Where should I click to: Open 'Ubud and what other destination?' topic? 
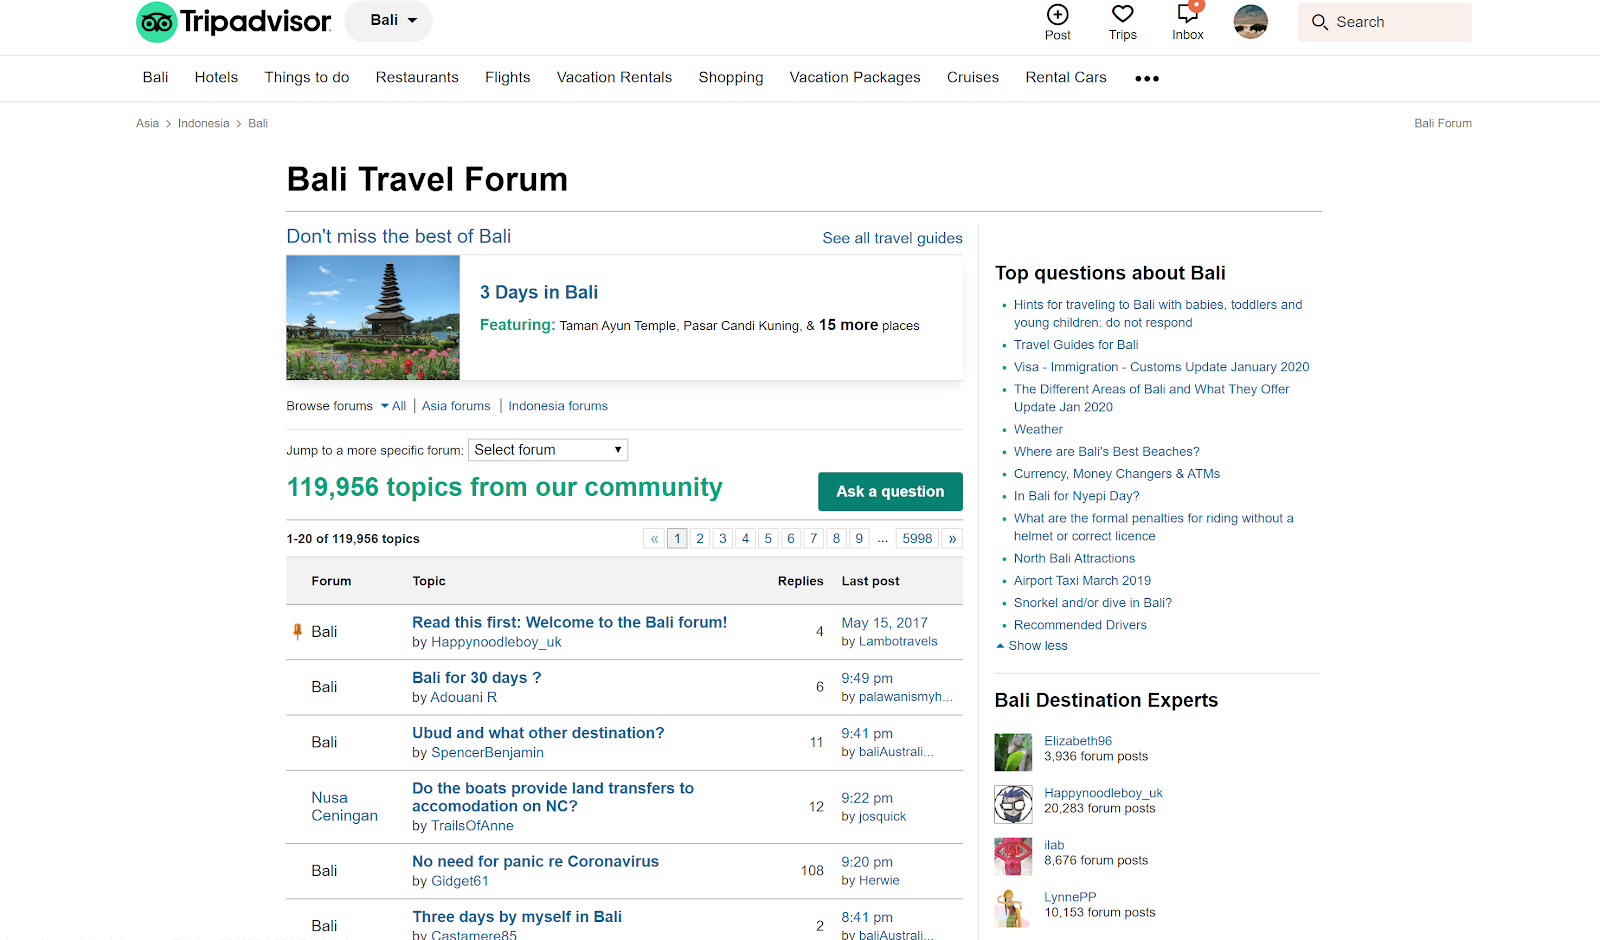(x=538, y=733)
